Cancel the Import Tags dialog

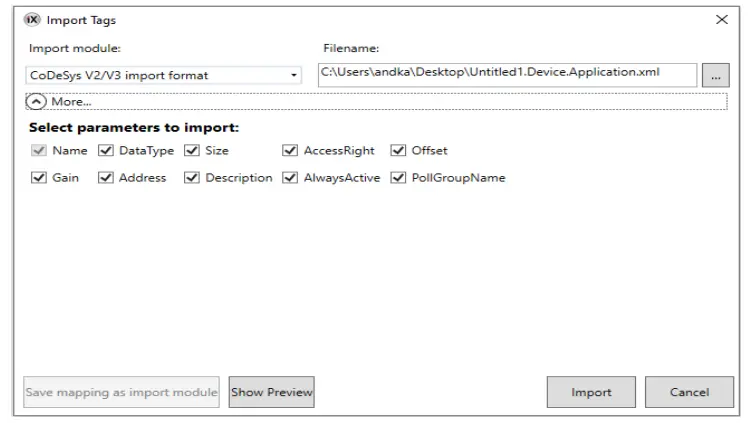coord(689,392)
